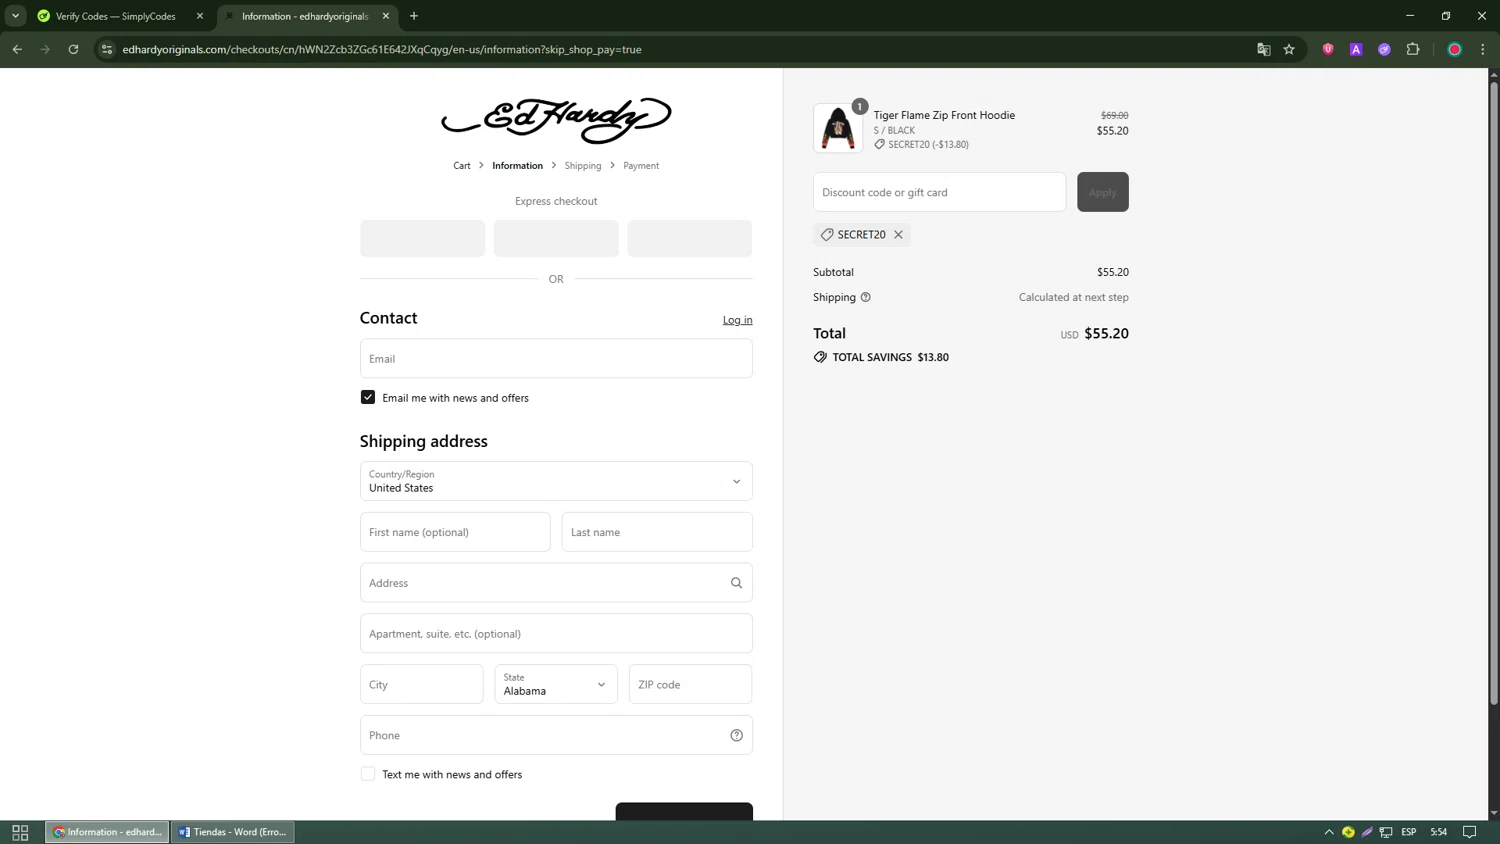Click the taskbar clock showing 5:54
Screen dimensions: 1500x844
click(x=1439, y=832)
